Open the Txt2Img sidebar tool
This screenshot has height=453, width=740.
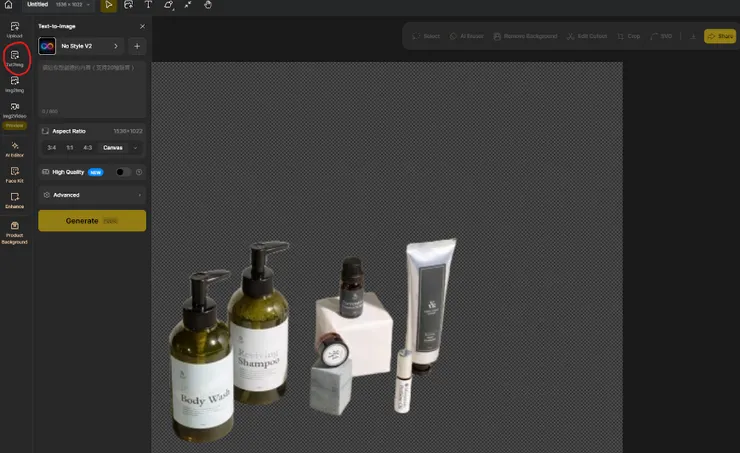click(x=15, y=59)
